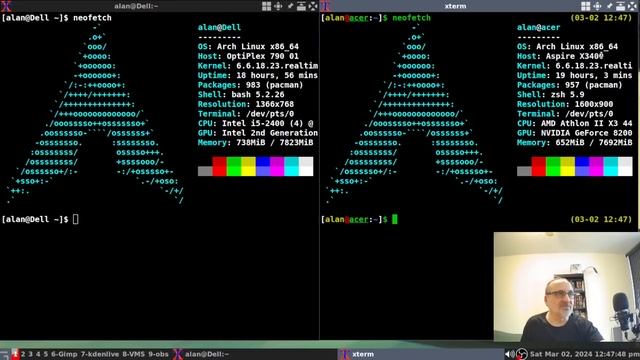Click the 'alan@Dell:~' window title text
Image resolution: width=640 pixels, height=360 pixels.
tap(136, 6)
